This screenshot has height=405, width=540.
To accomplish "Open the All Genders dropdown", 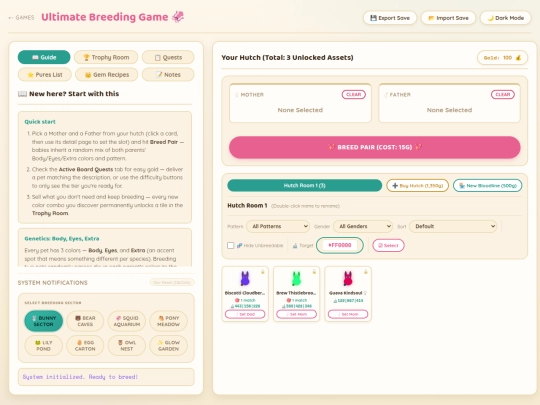I will (363, 226).
